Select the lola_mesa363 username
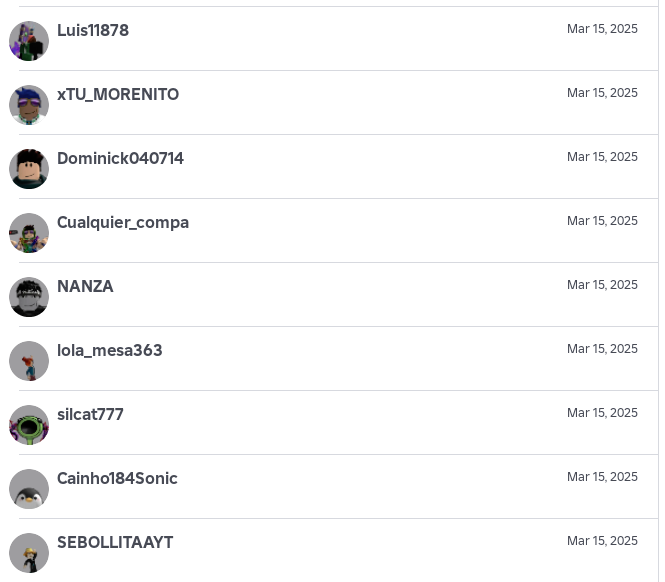Viewport: 665px width, 582px height. click(109, 351)
